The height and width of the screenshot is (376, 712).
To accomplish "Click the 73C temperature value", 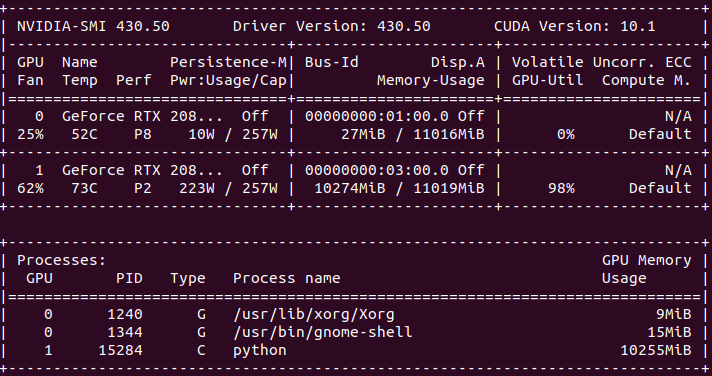I will [84, 188].
